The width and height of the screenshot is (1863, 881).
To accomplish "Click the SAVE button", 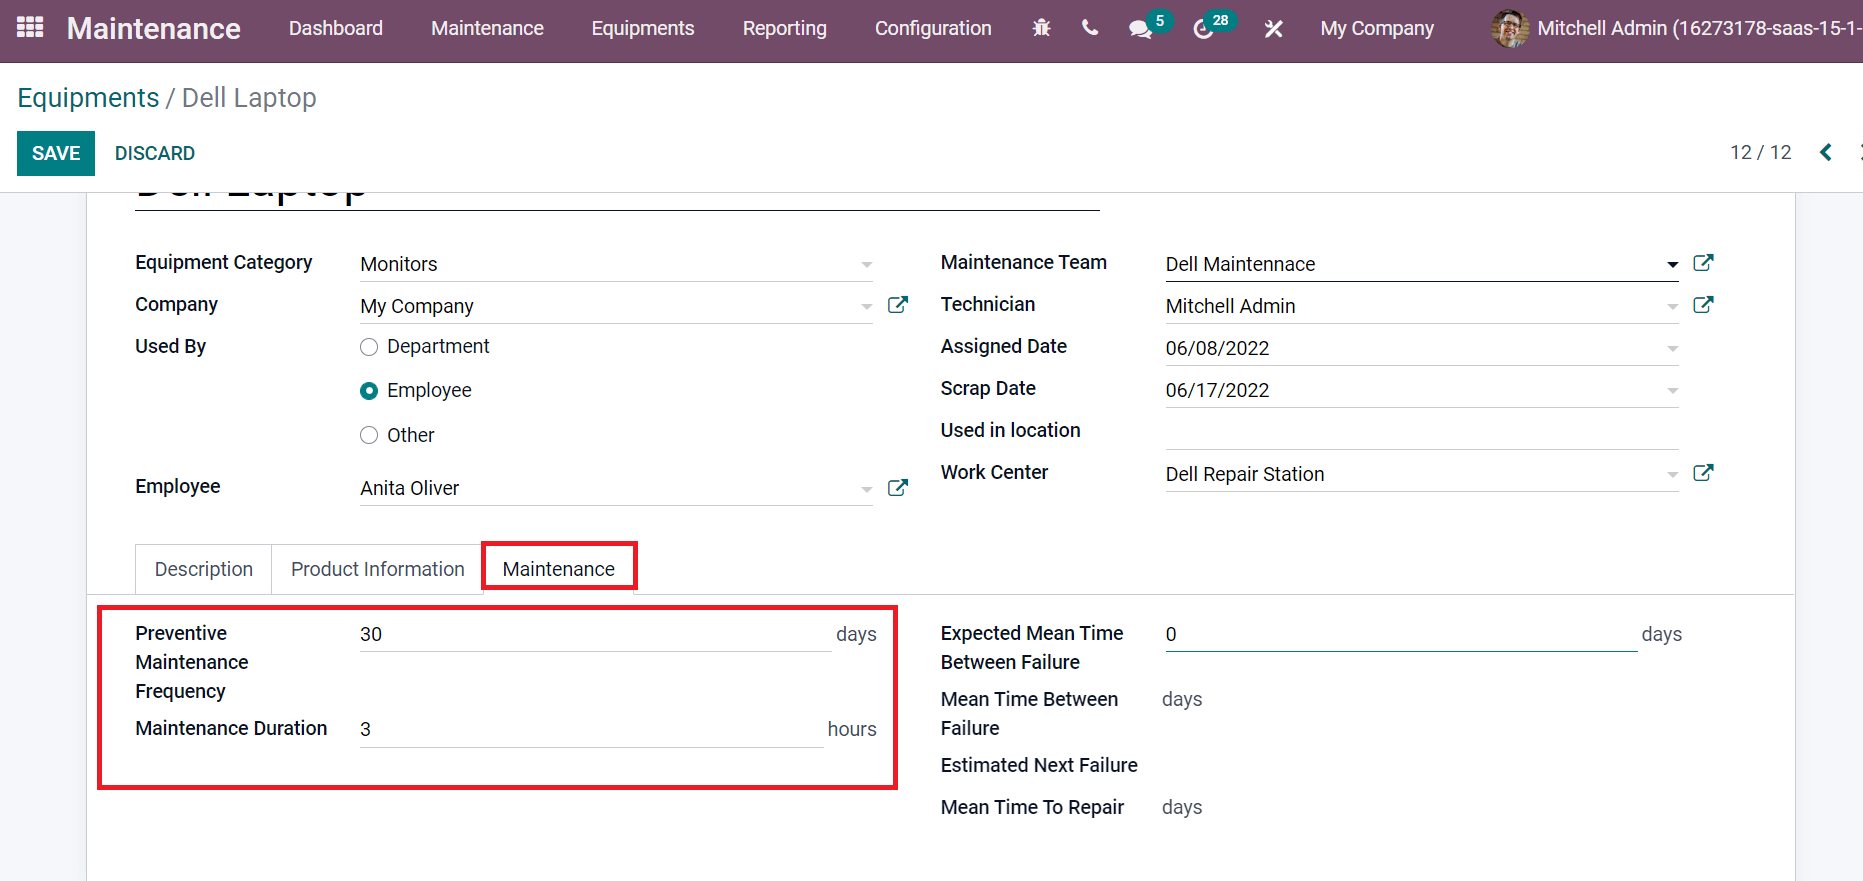I will coord(56,153).
